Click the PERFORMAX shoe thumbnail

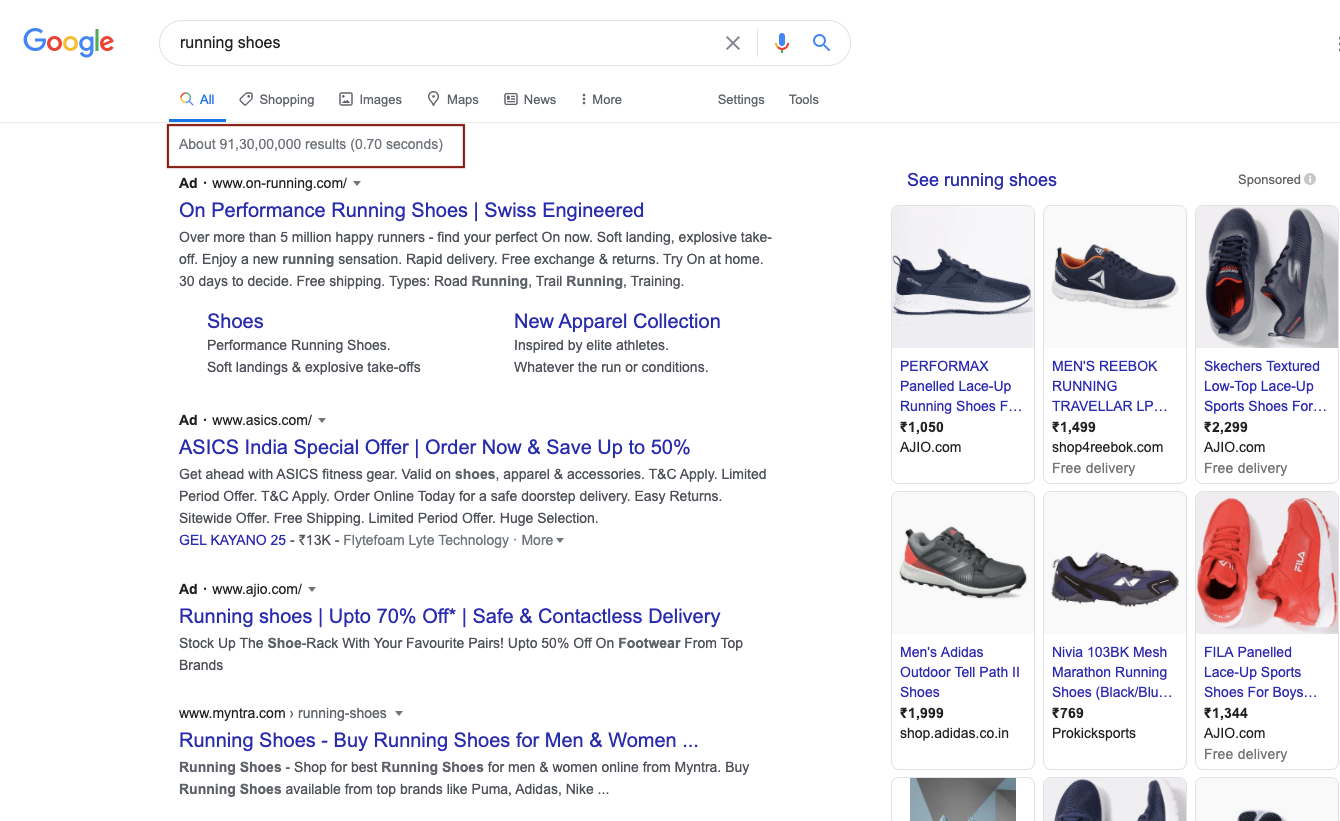point(963,277)
